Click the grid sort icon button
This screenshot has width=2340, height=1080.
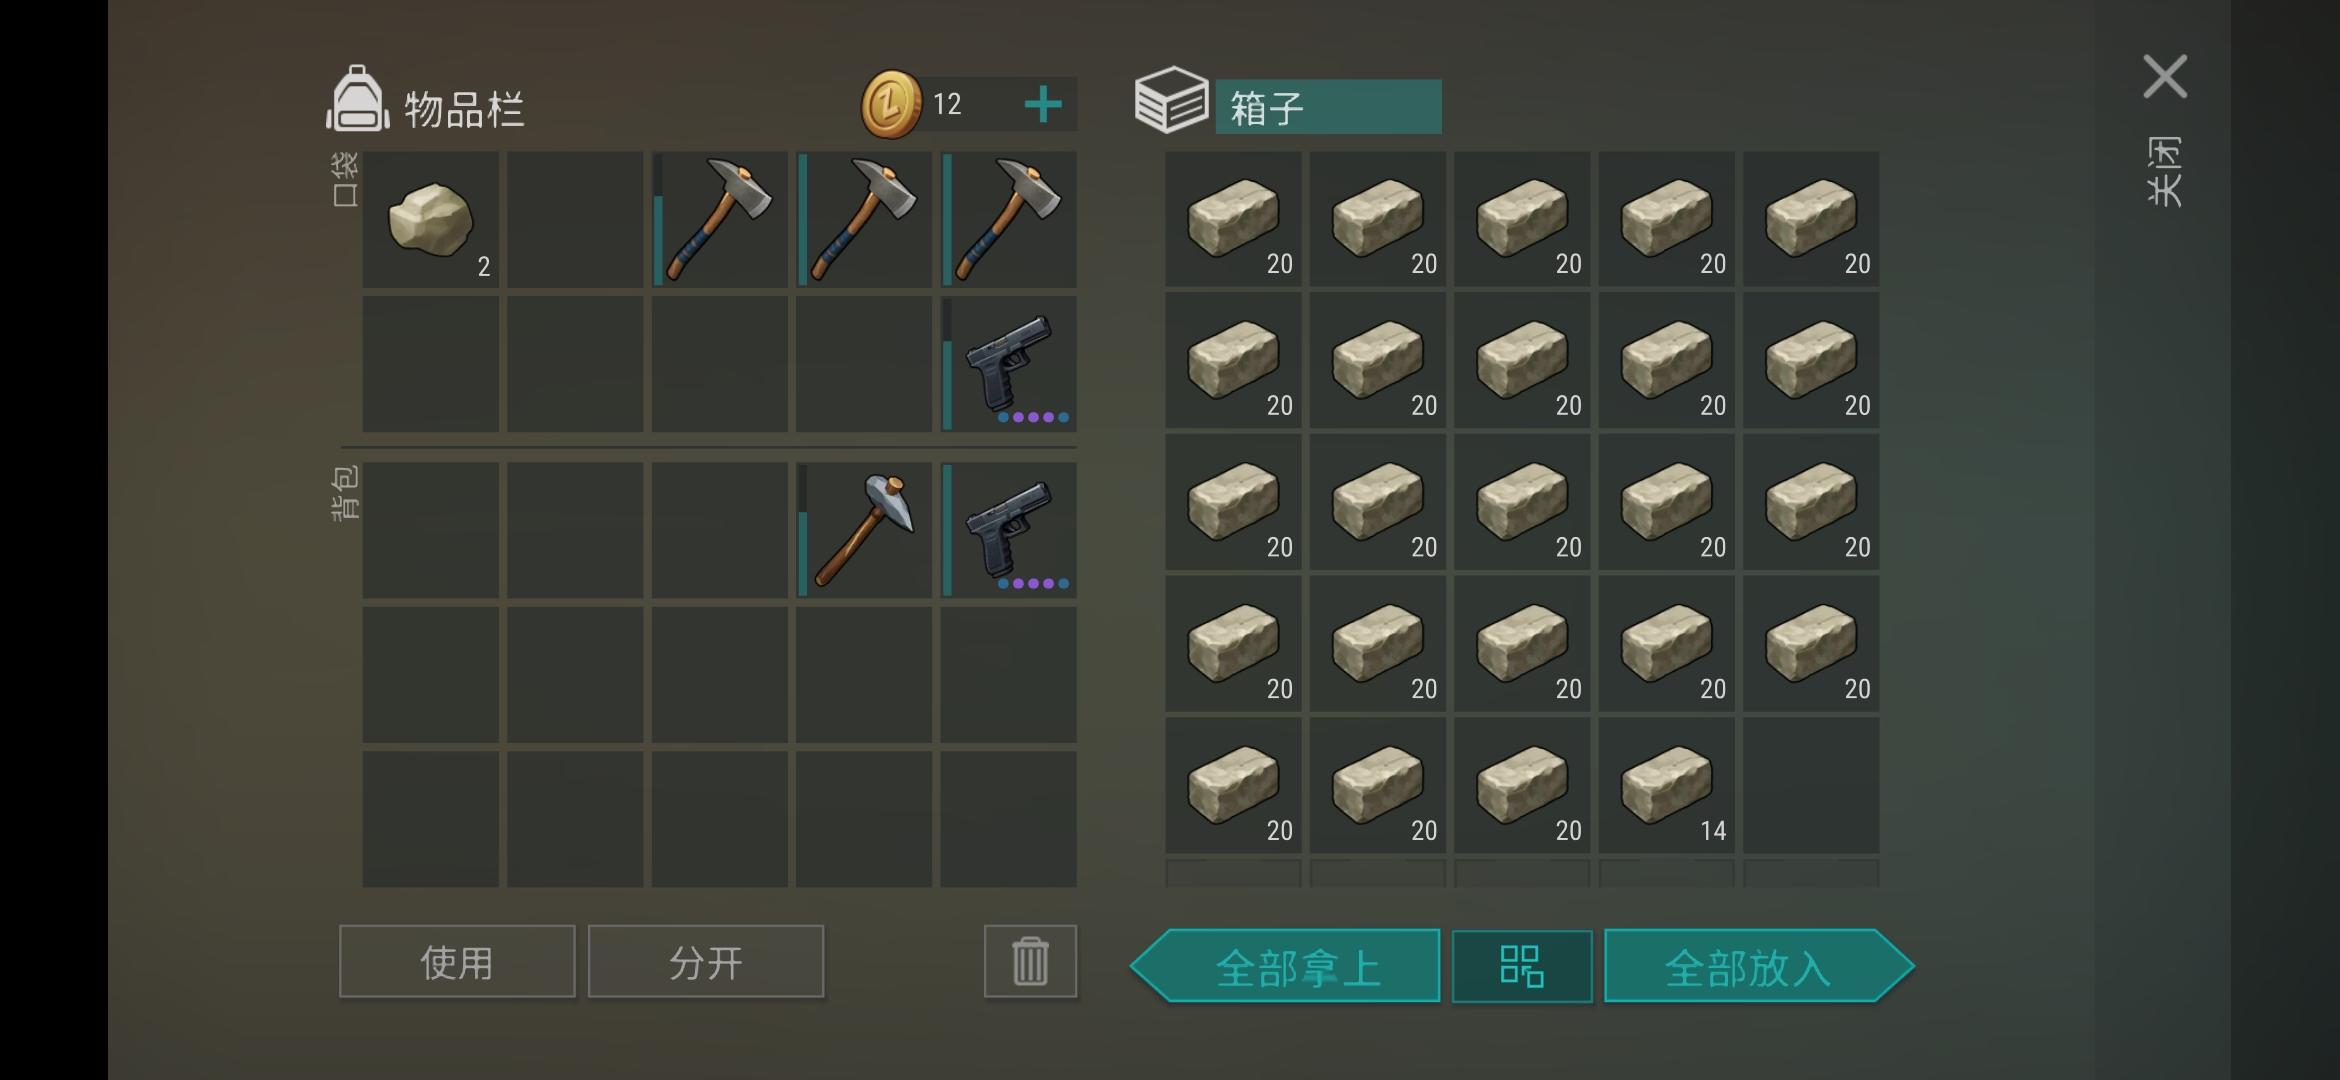click(1522, 966)
